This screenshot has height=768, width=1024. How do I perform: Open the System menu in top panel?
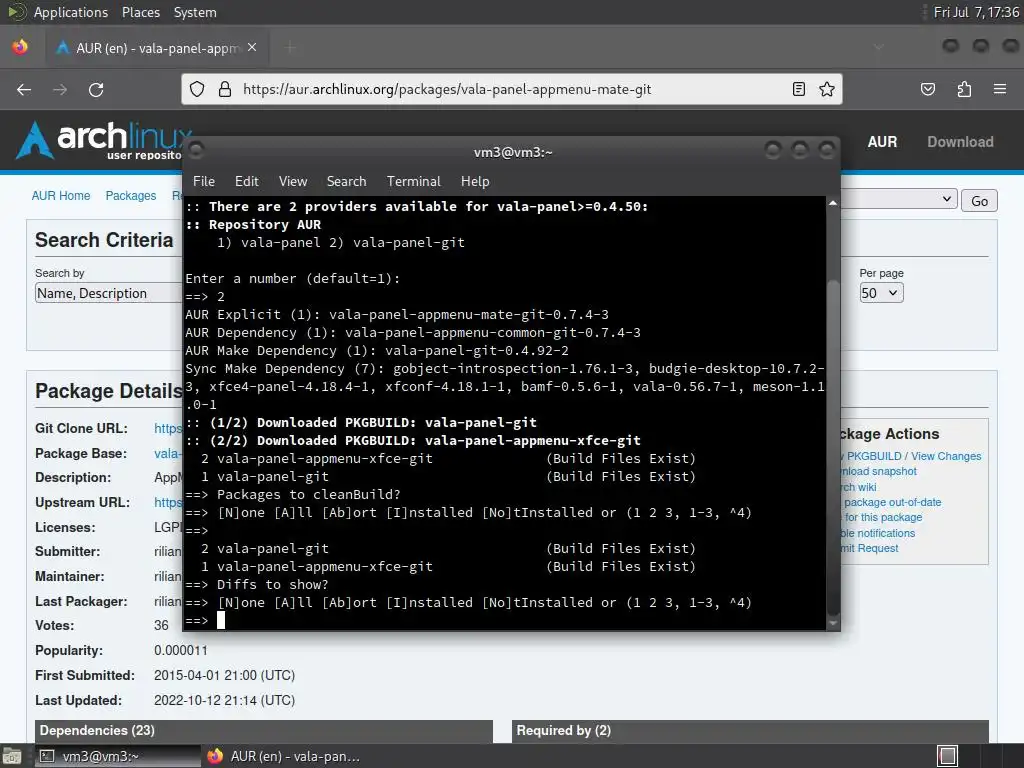click(x=195, y=12)
